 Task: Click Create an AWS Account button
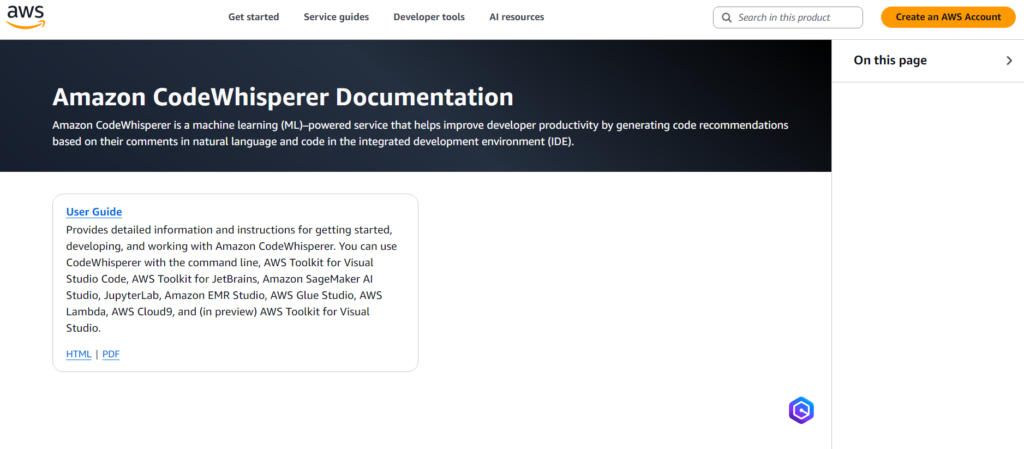click(948, 18)
